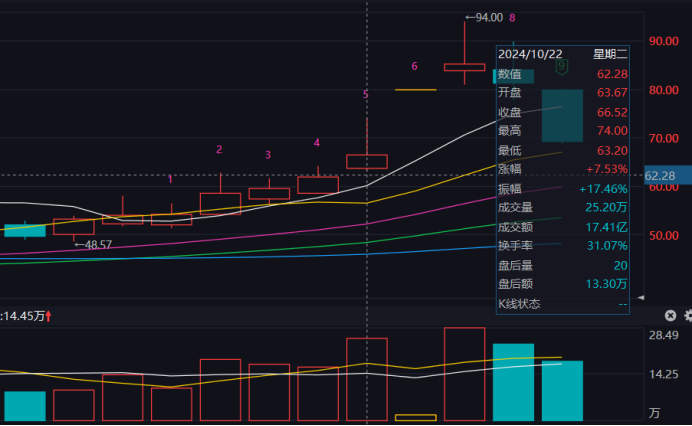Select the candlestick marked with number 5

click(367, 161)
